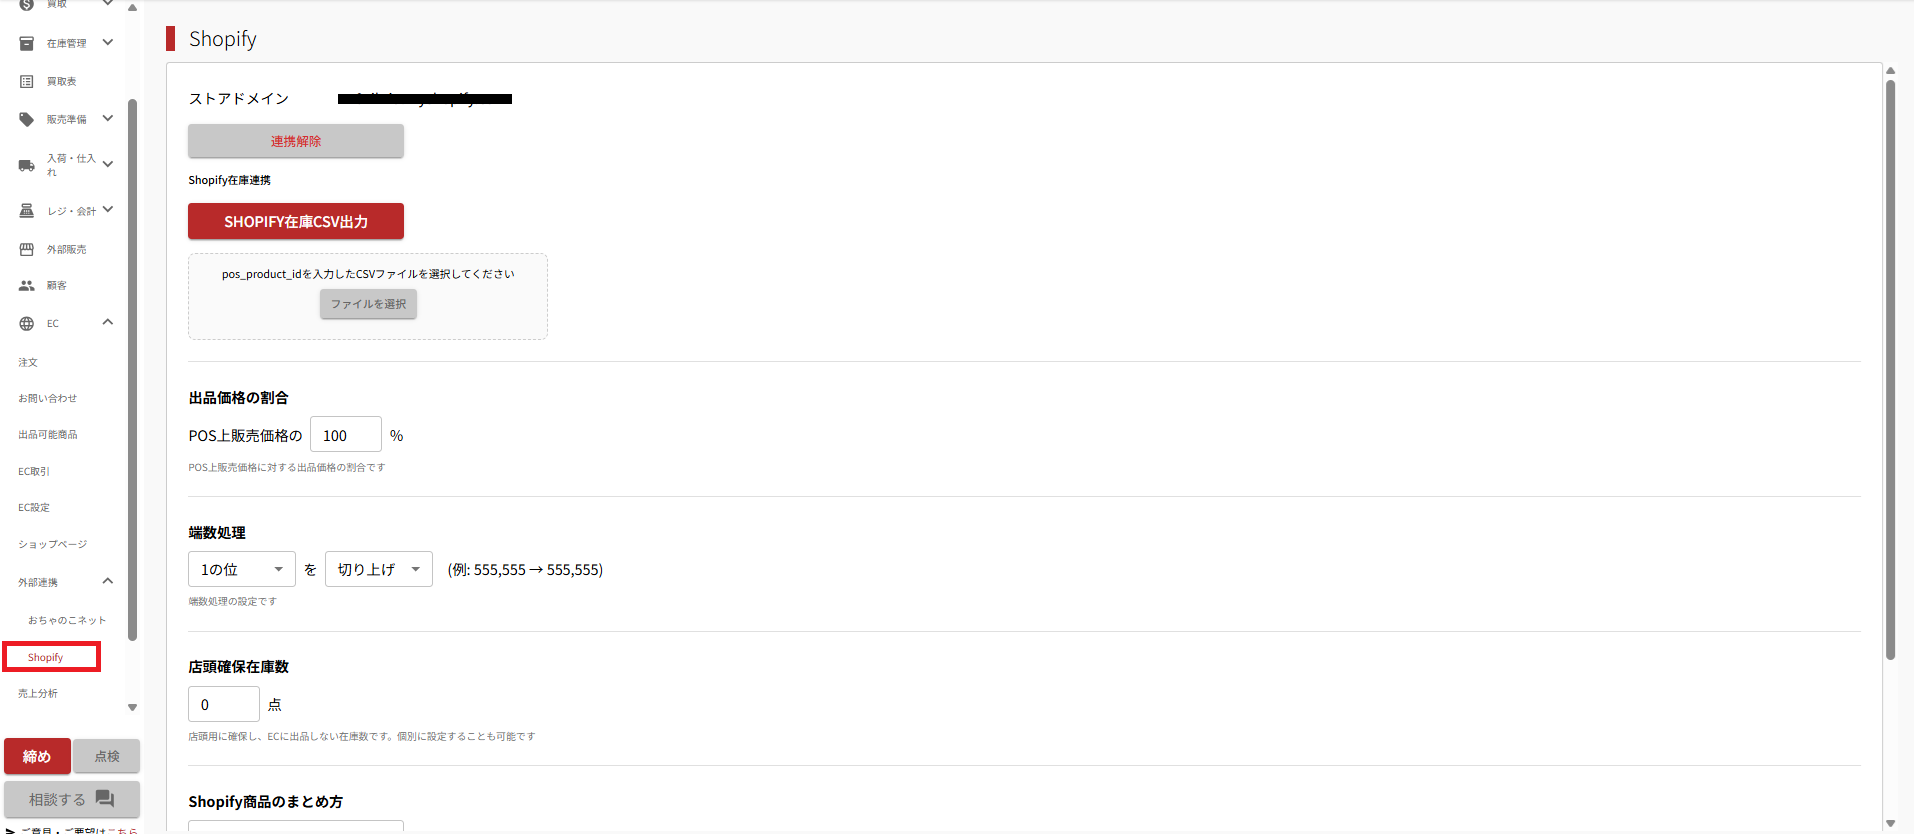Click the ファイルを選択 button
Screen dimensions: 1914x834
[x=368, y=304]
